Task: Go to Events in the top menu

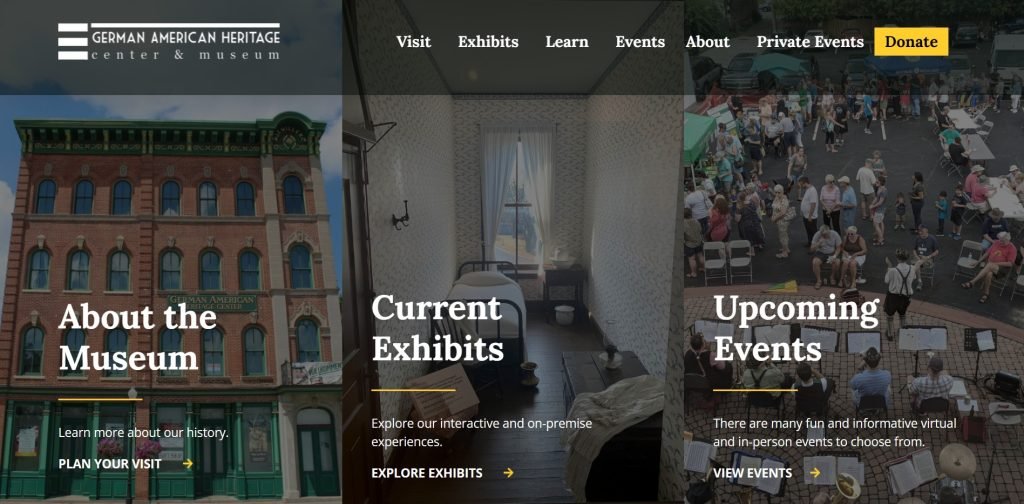Action: tap(640, 42)
